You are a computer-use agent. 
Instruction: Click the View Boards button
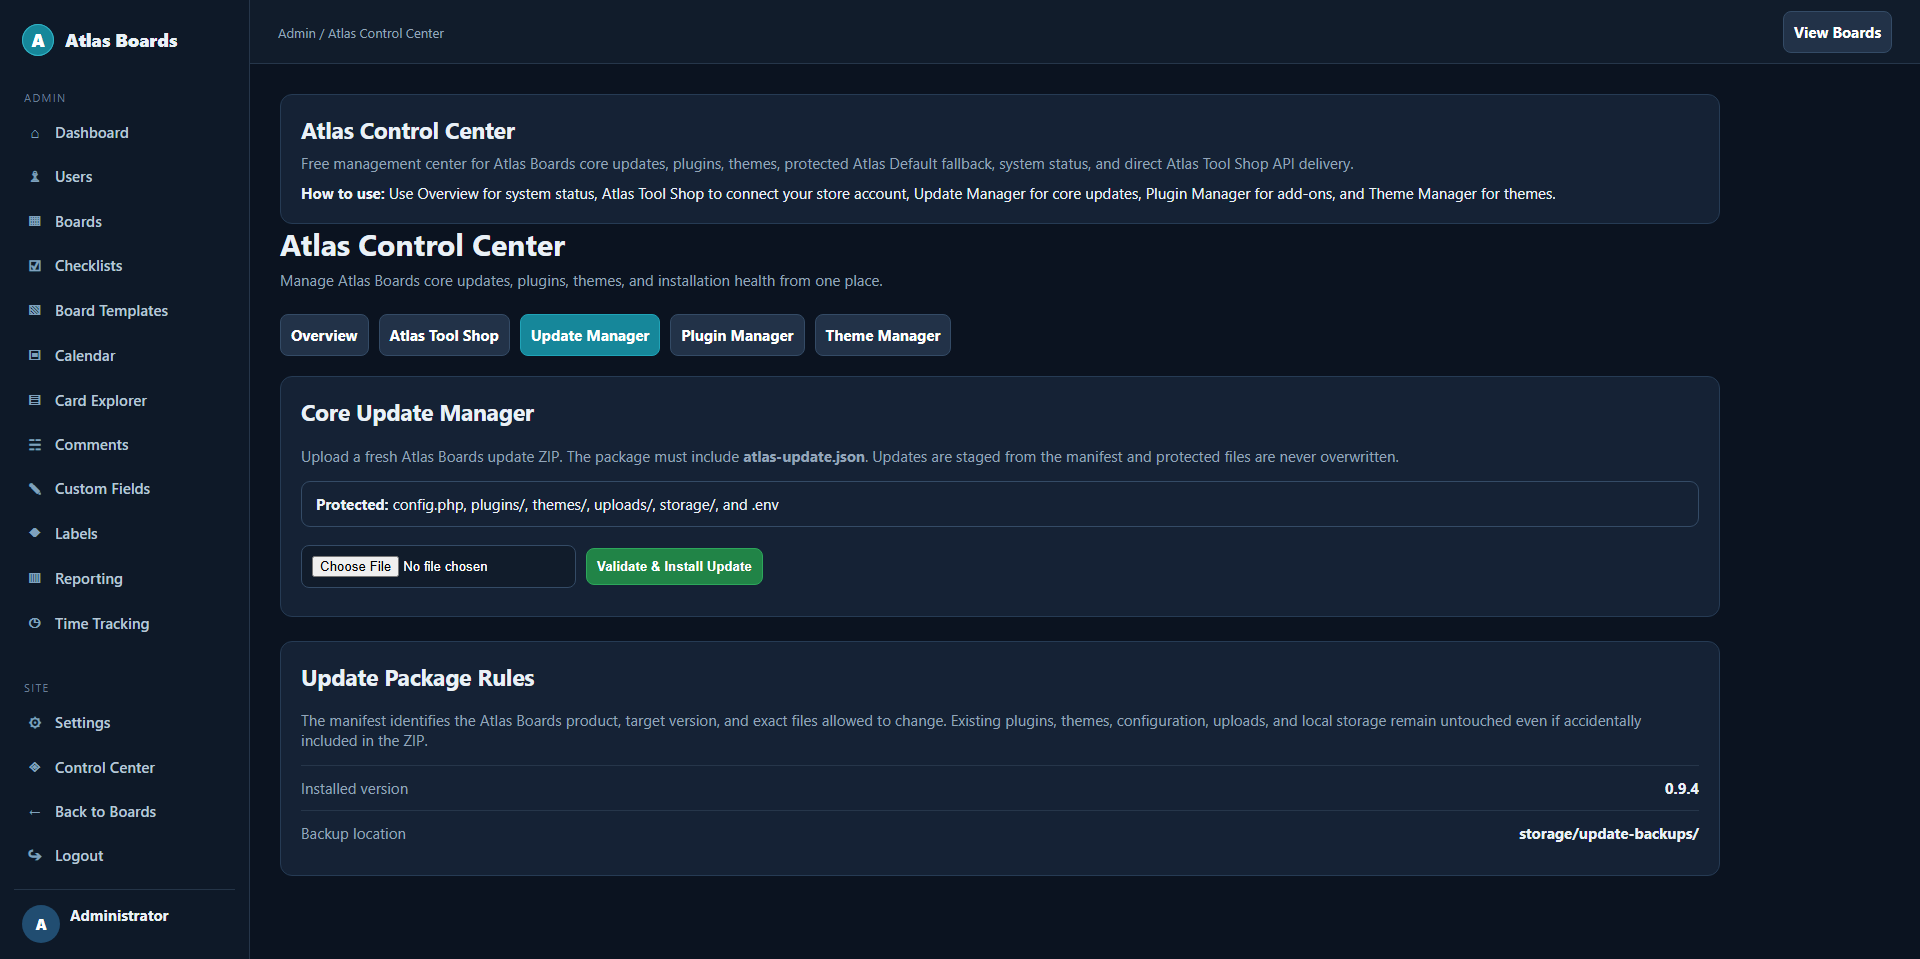pos(1837,32)
